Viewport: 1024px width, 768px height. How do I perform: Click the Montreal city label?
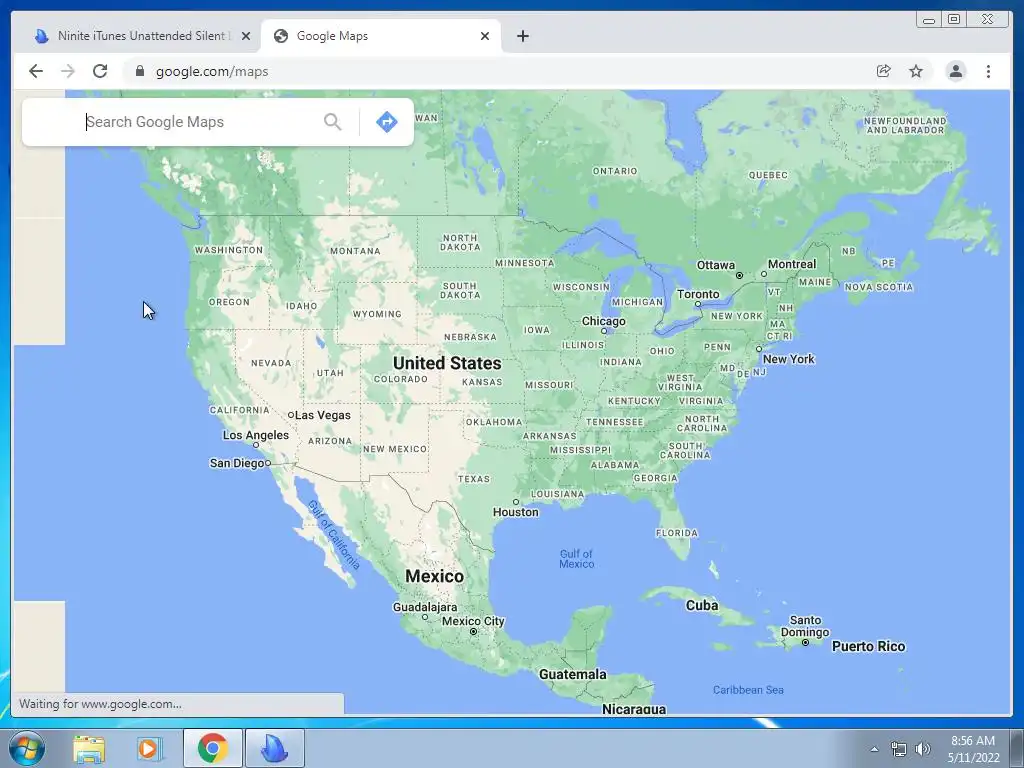tap(792, 264)
